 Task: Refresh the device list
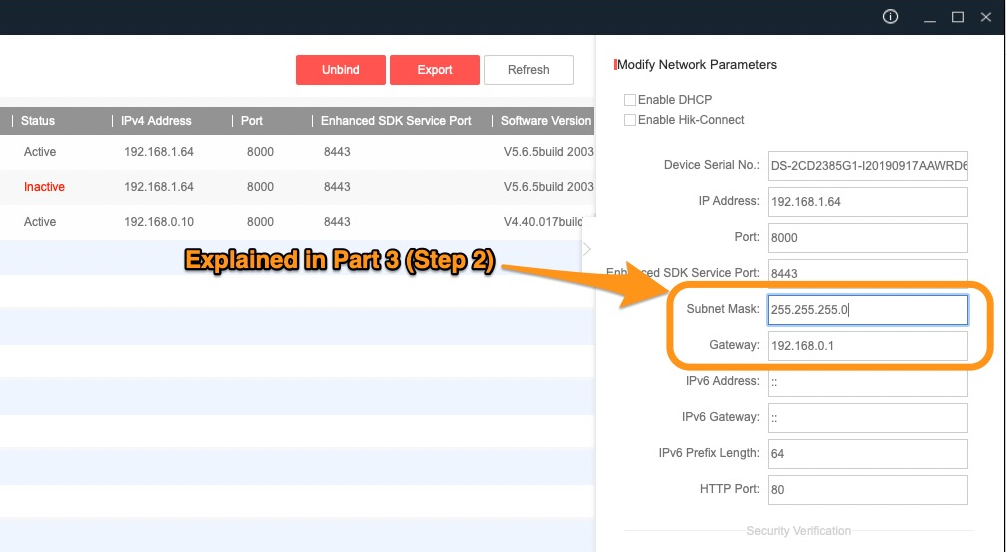(528, 70)
